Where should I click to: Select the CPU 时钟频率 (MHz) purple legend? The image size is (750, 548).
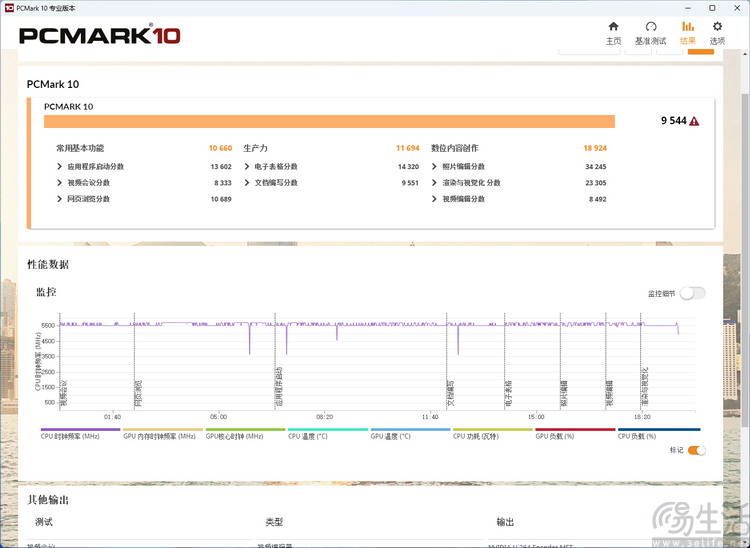pyautogui.click(x=80, y=434)
